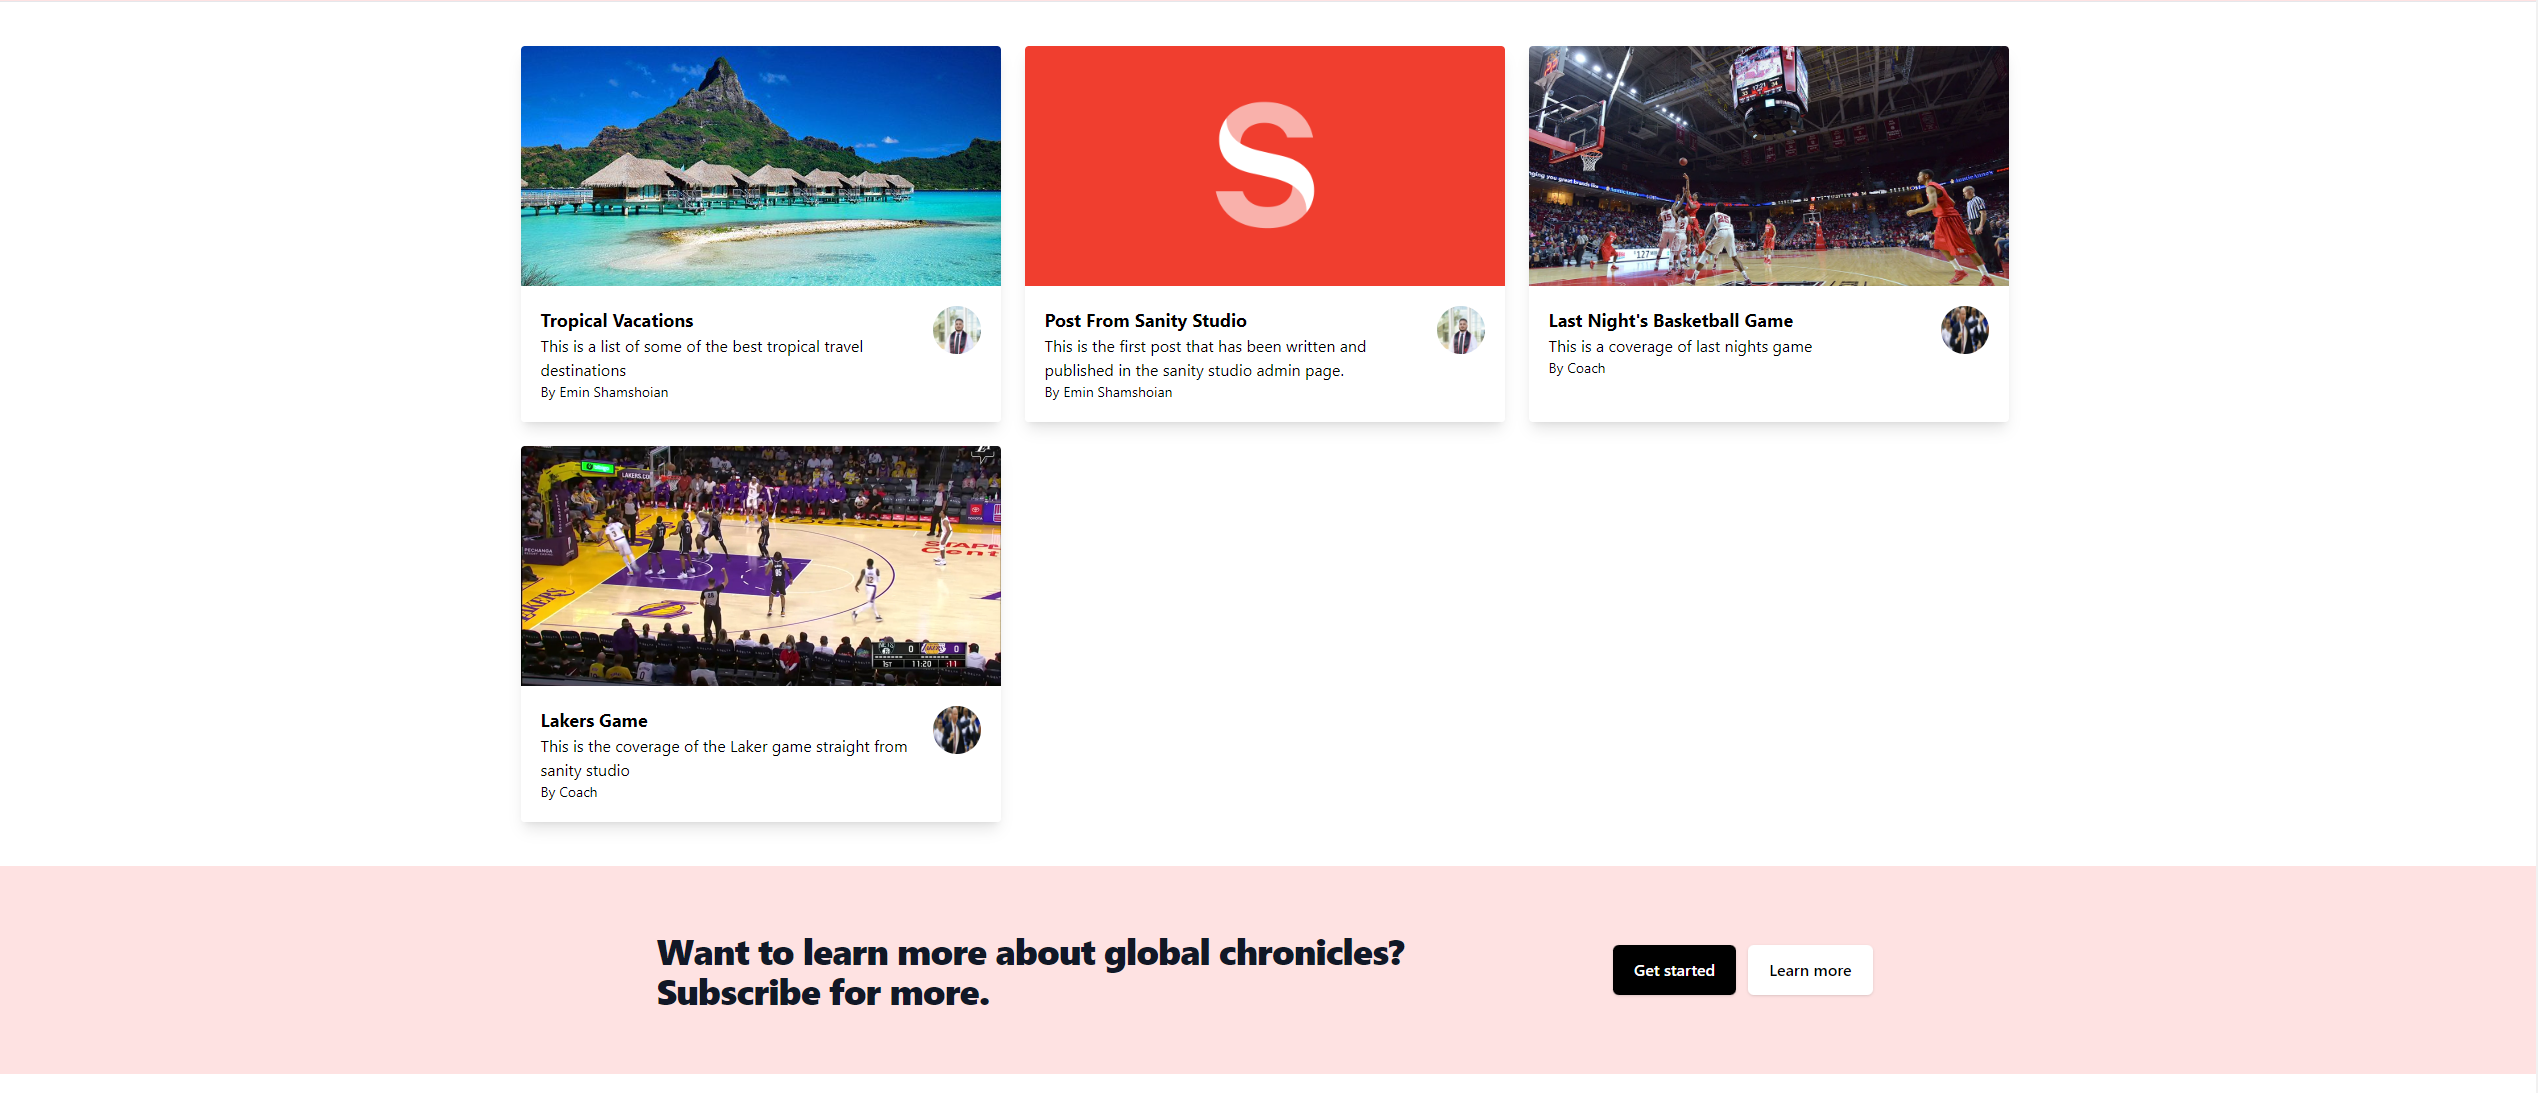Click Coach avatar on Last Night's Basketball Game card
Screen dimensions: 2538x1093
[1964, 330]
